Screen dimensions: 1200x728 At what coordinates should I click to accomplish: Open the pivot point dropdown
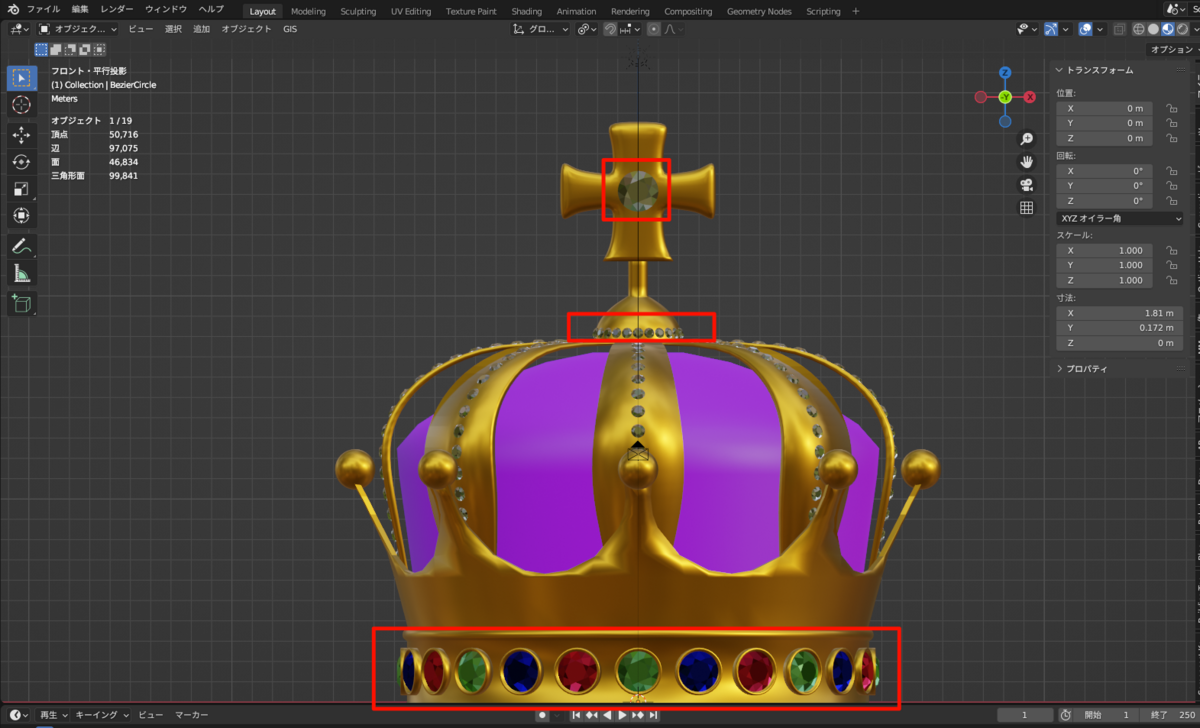click(x=587, y=29)
